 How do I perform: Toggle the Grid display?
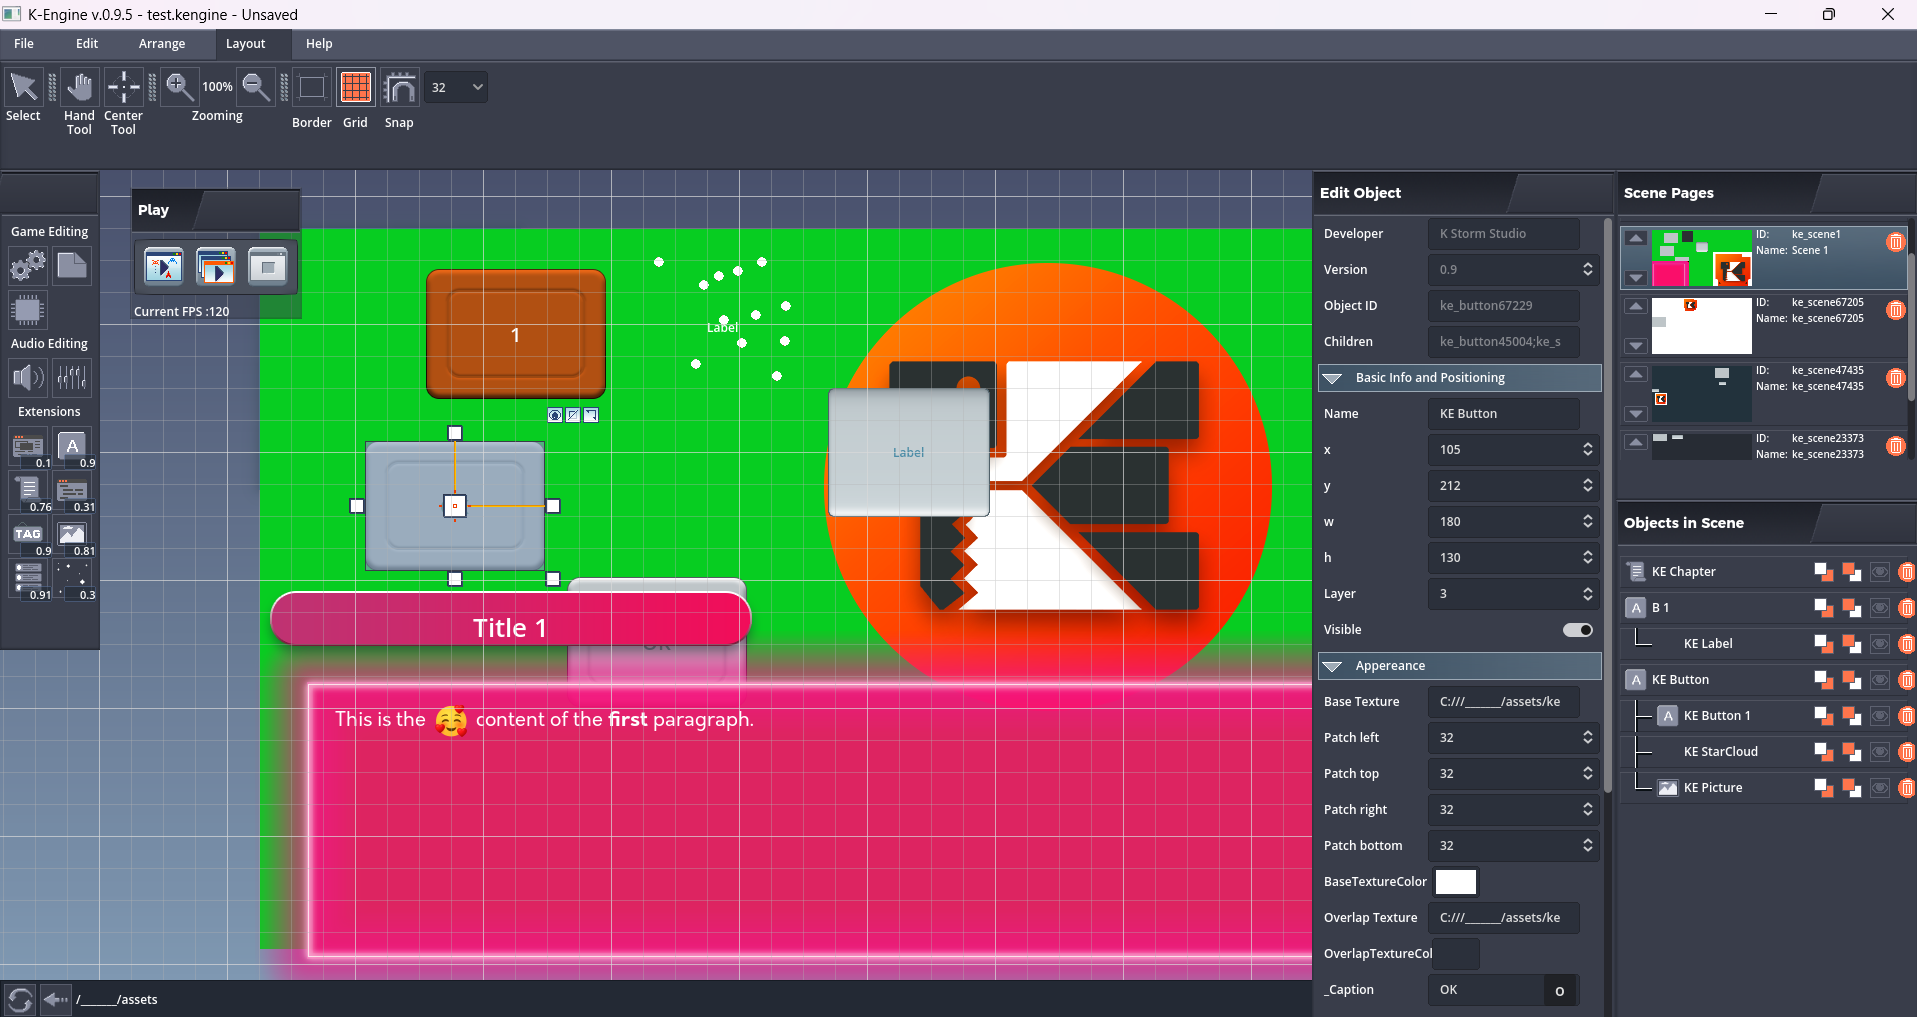point(355,87)
